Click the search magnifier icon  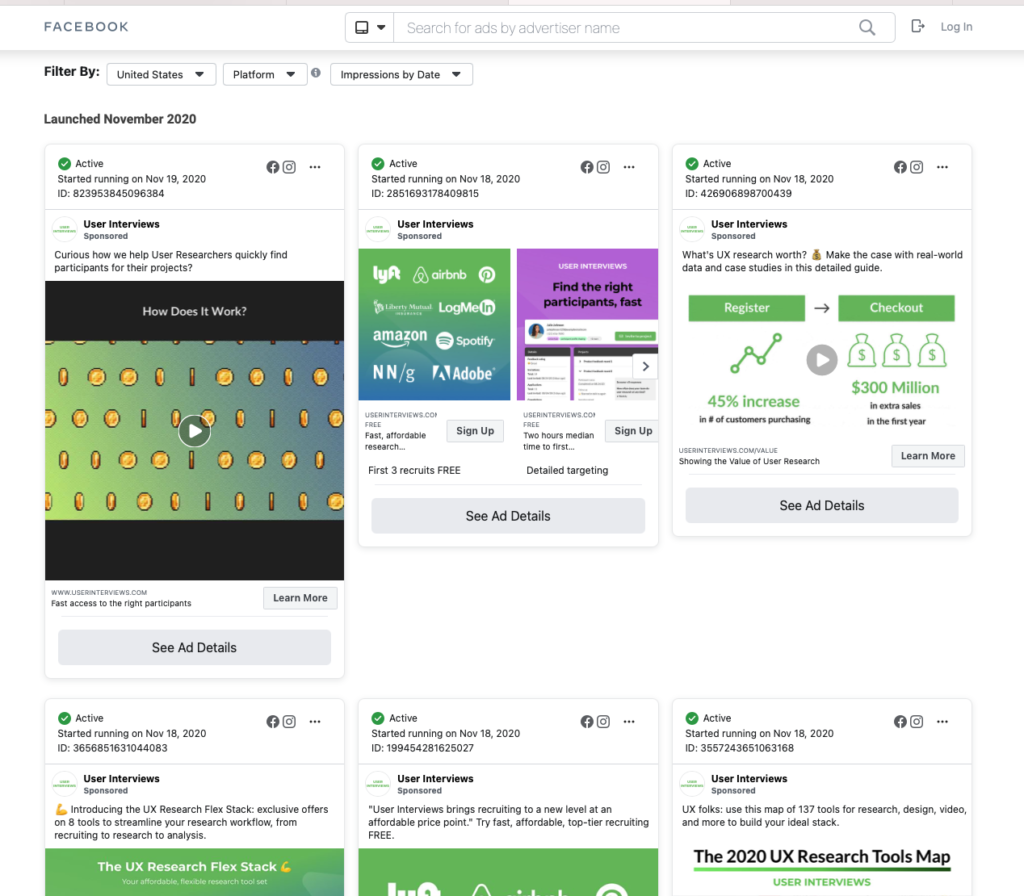pos(867,28)
